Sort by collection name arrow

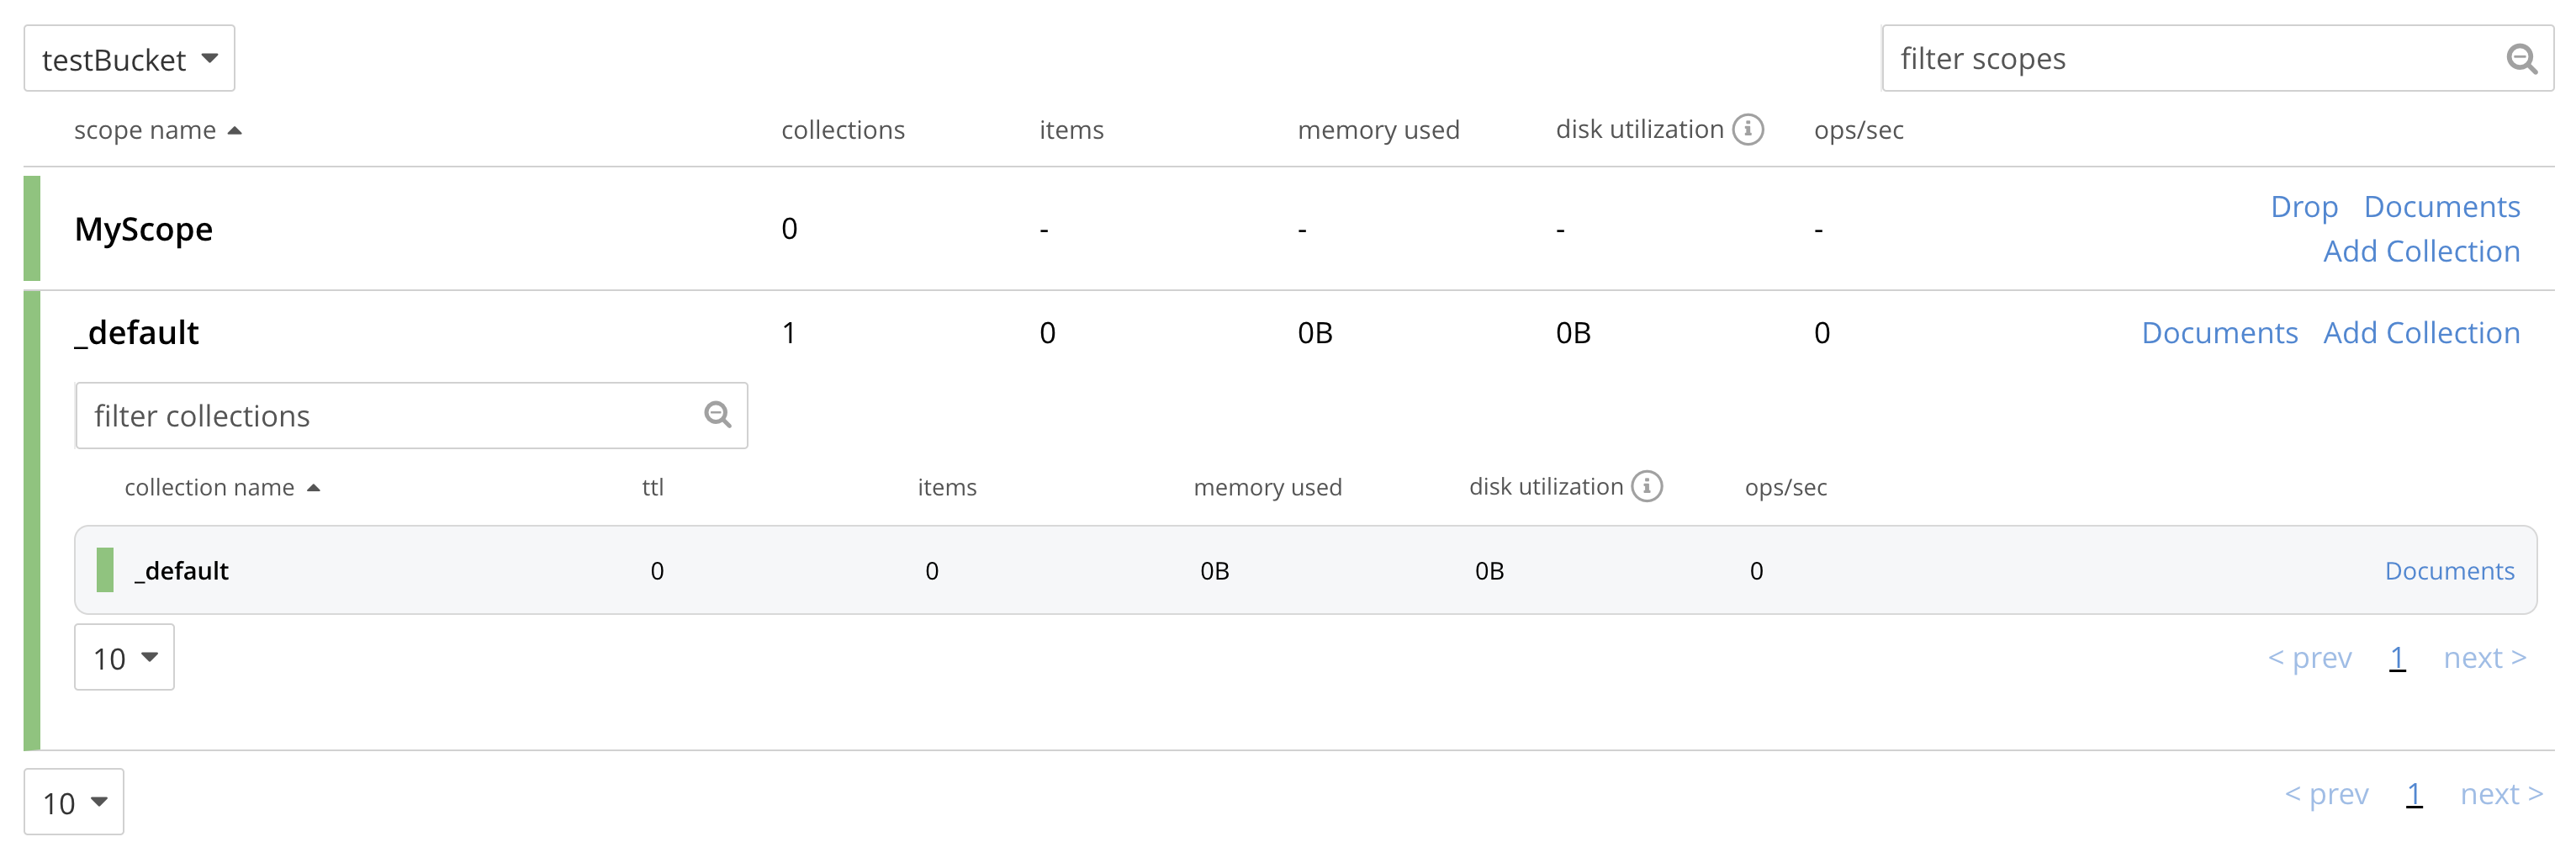click(x=313, y=488)
